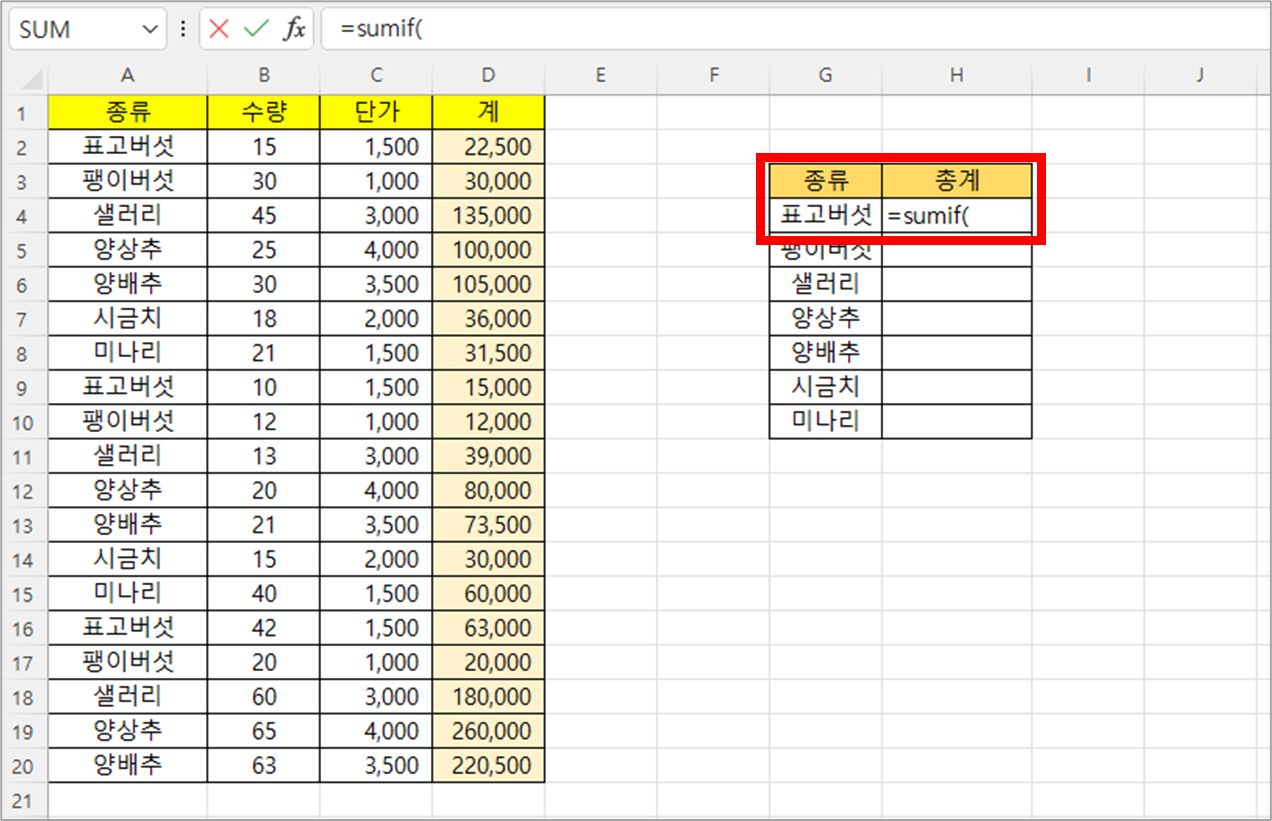This screenshot has width=1272, height=821.
Task: Click cell with total 31,500
Action: 488,353
